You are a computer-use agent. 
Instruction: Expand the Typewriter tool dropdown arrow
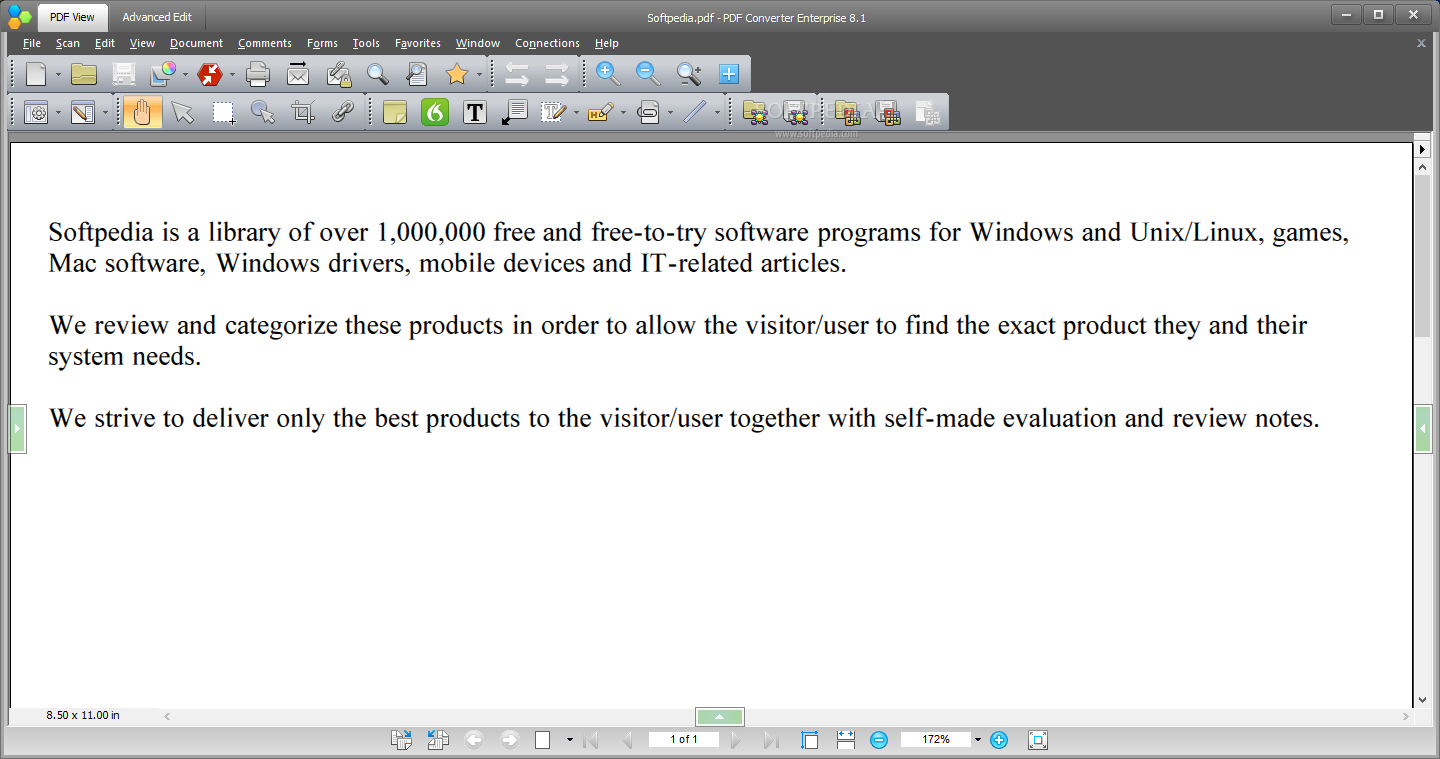576,113
